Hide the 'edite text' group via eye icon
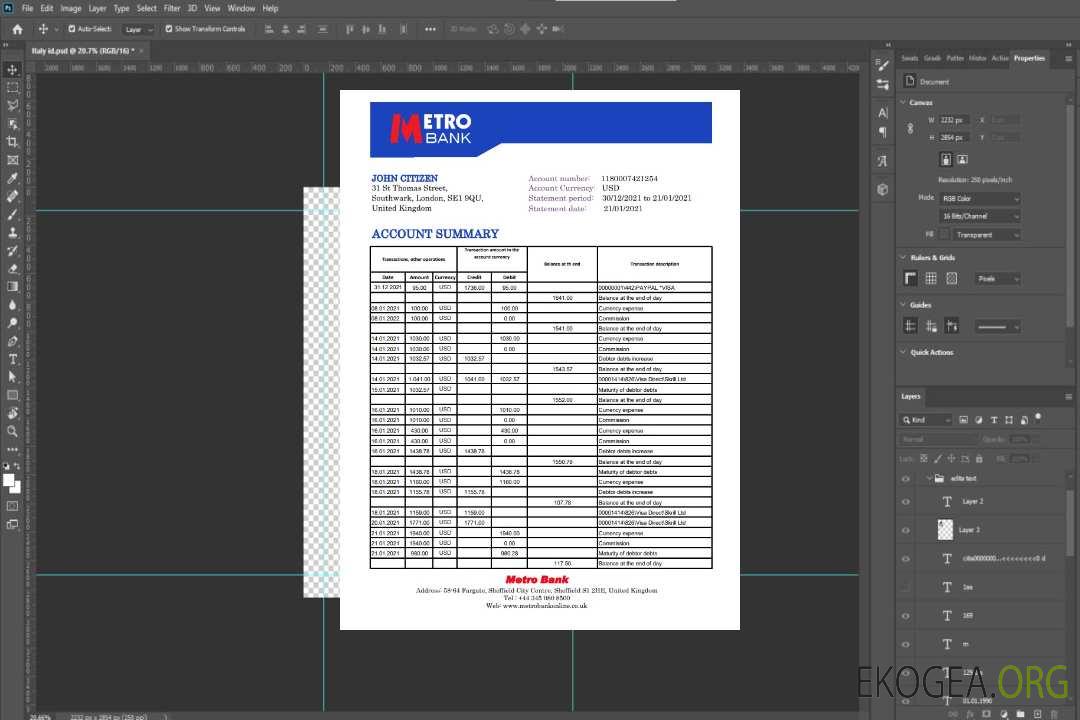This screenshot has height=720, width=1080. pos(906,479)
